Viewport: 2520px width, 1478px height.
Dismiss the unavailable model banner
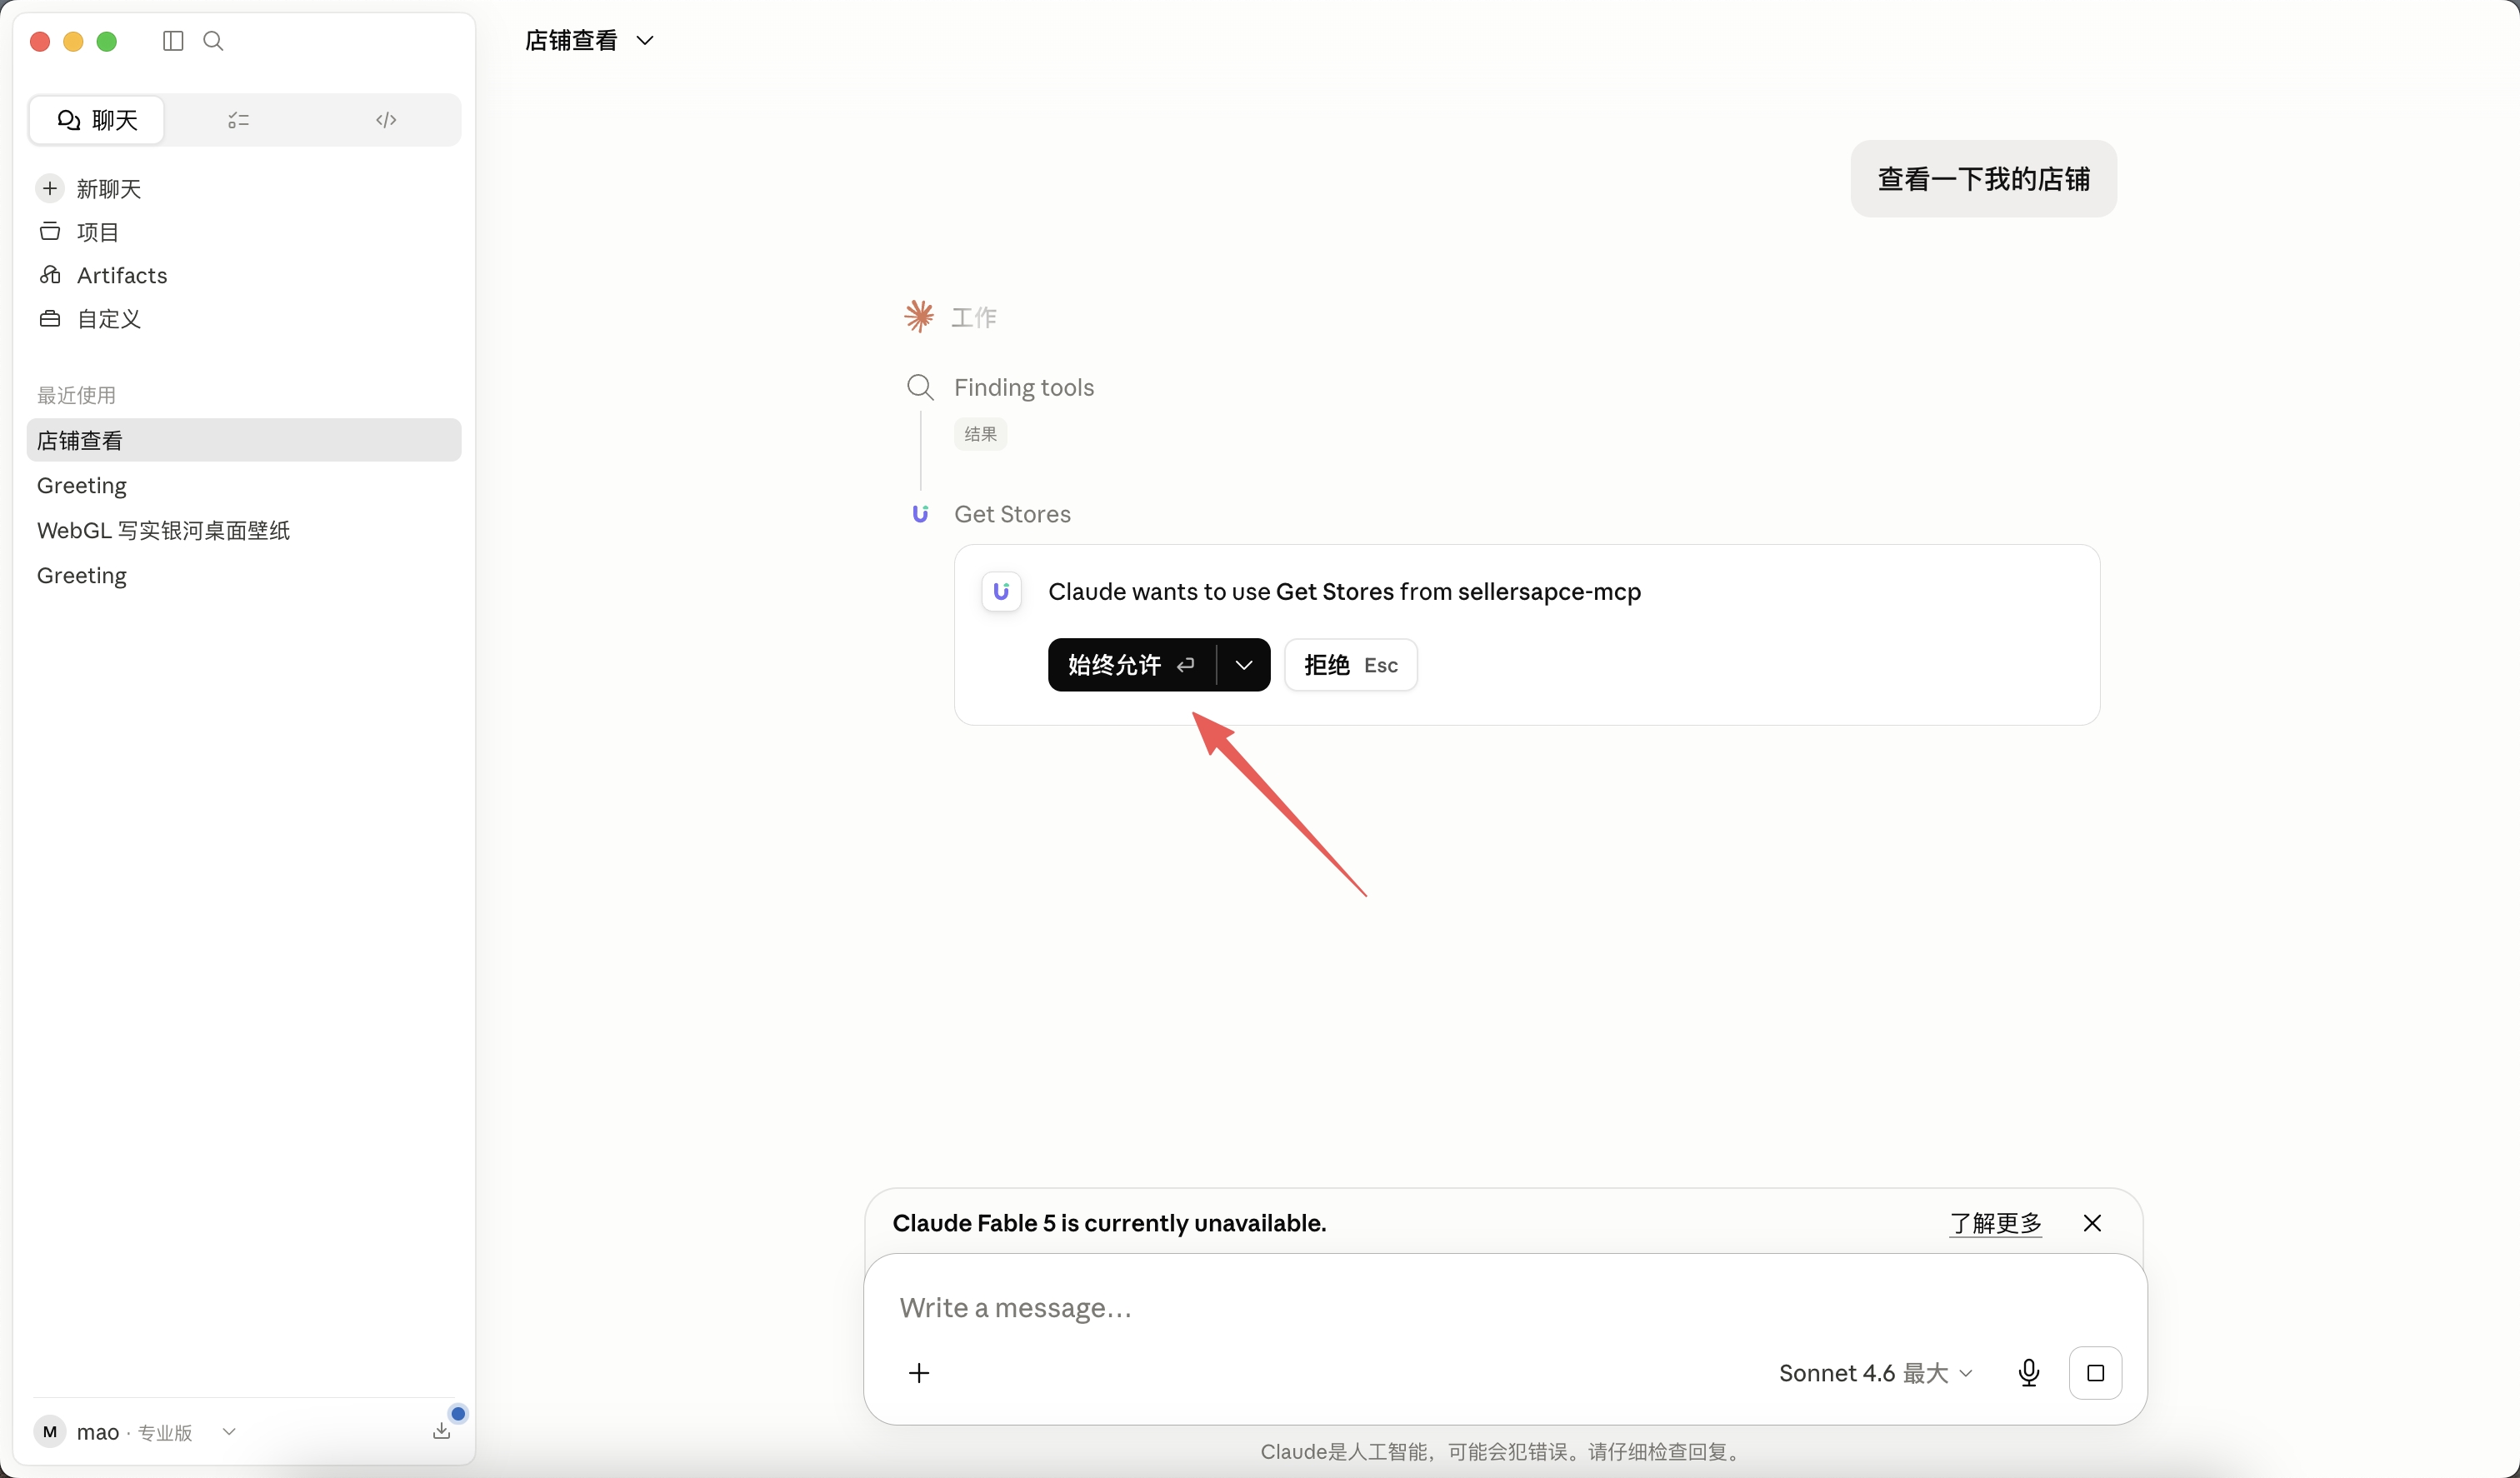2092,1223
